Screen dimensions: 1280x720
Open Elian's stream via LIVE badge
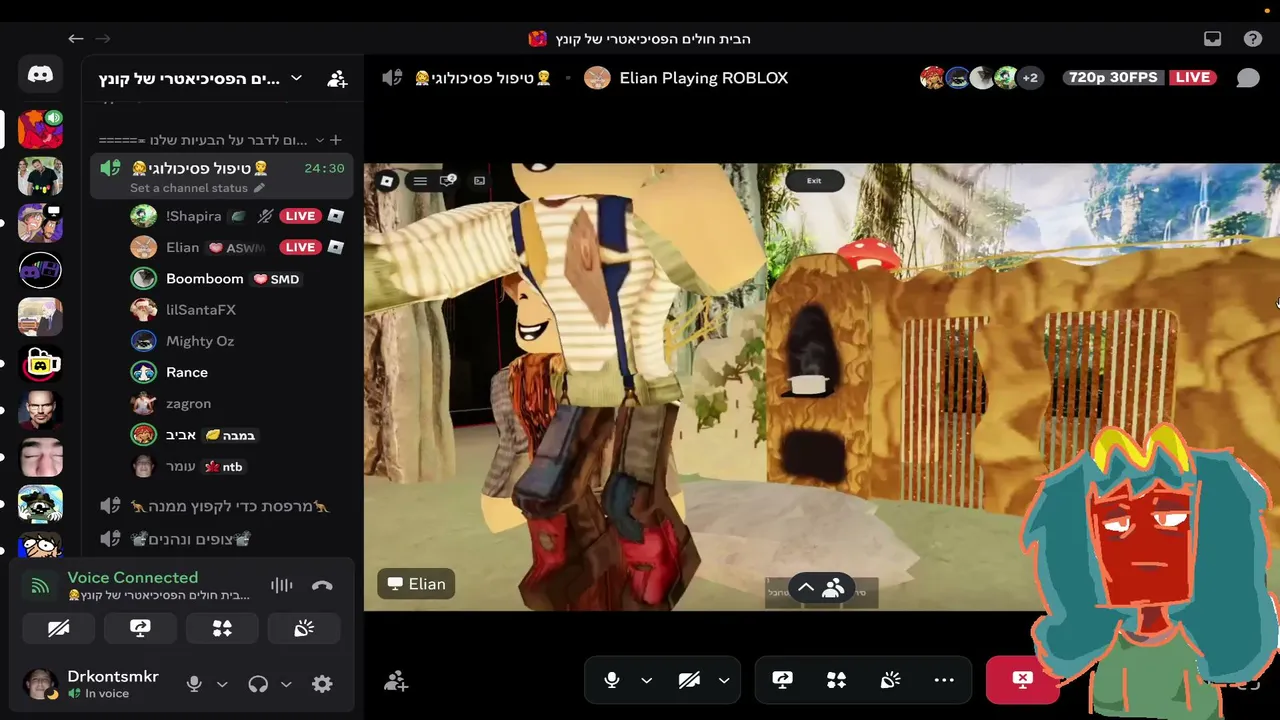point(300,247)
